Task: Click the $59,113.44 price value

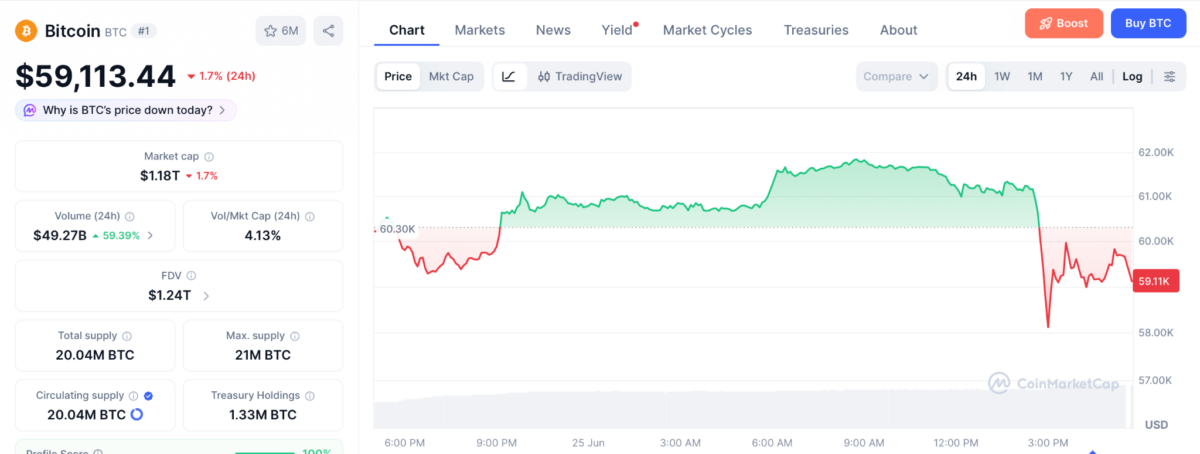Action: click(x=95, y=75)
